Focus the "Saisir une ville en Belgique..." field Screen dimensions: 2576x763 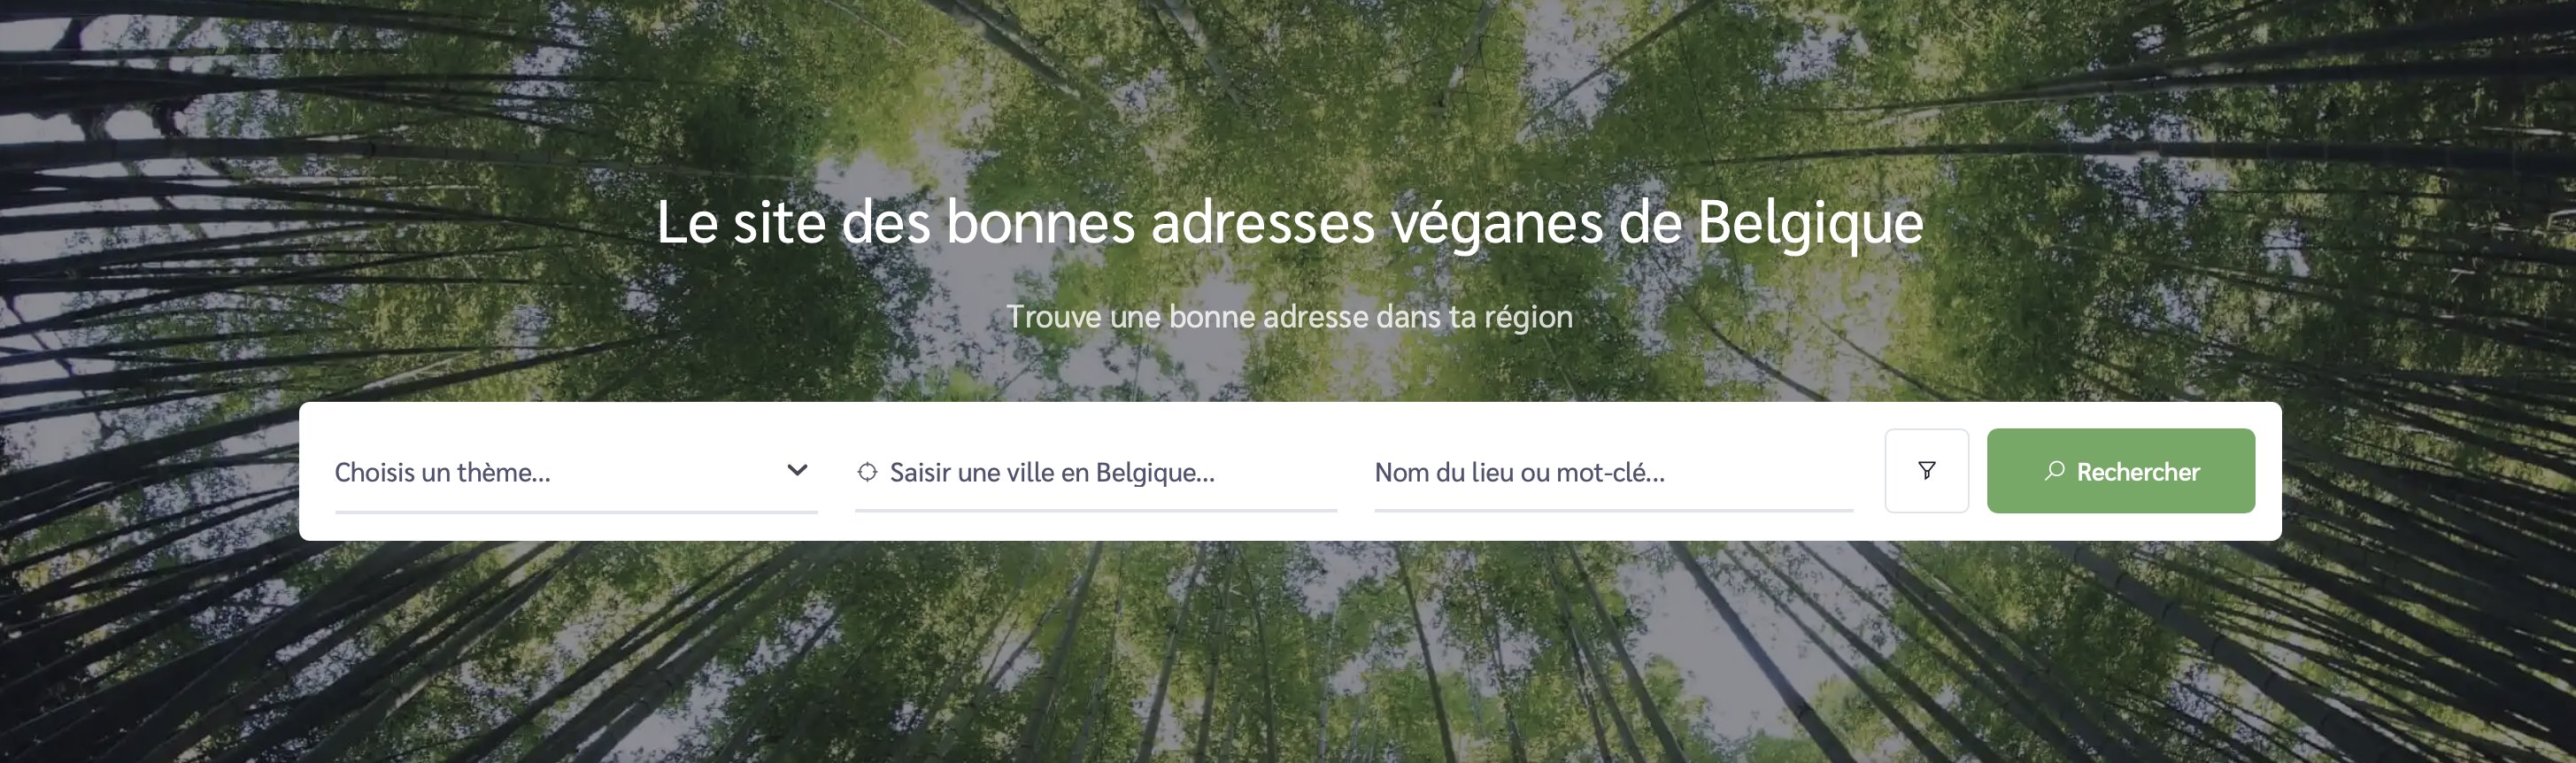pos(1096,472)
